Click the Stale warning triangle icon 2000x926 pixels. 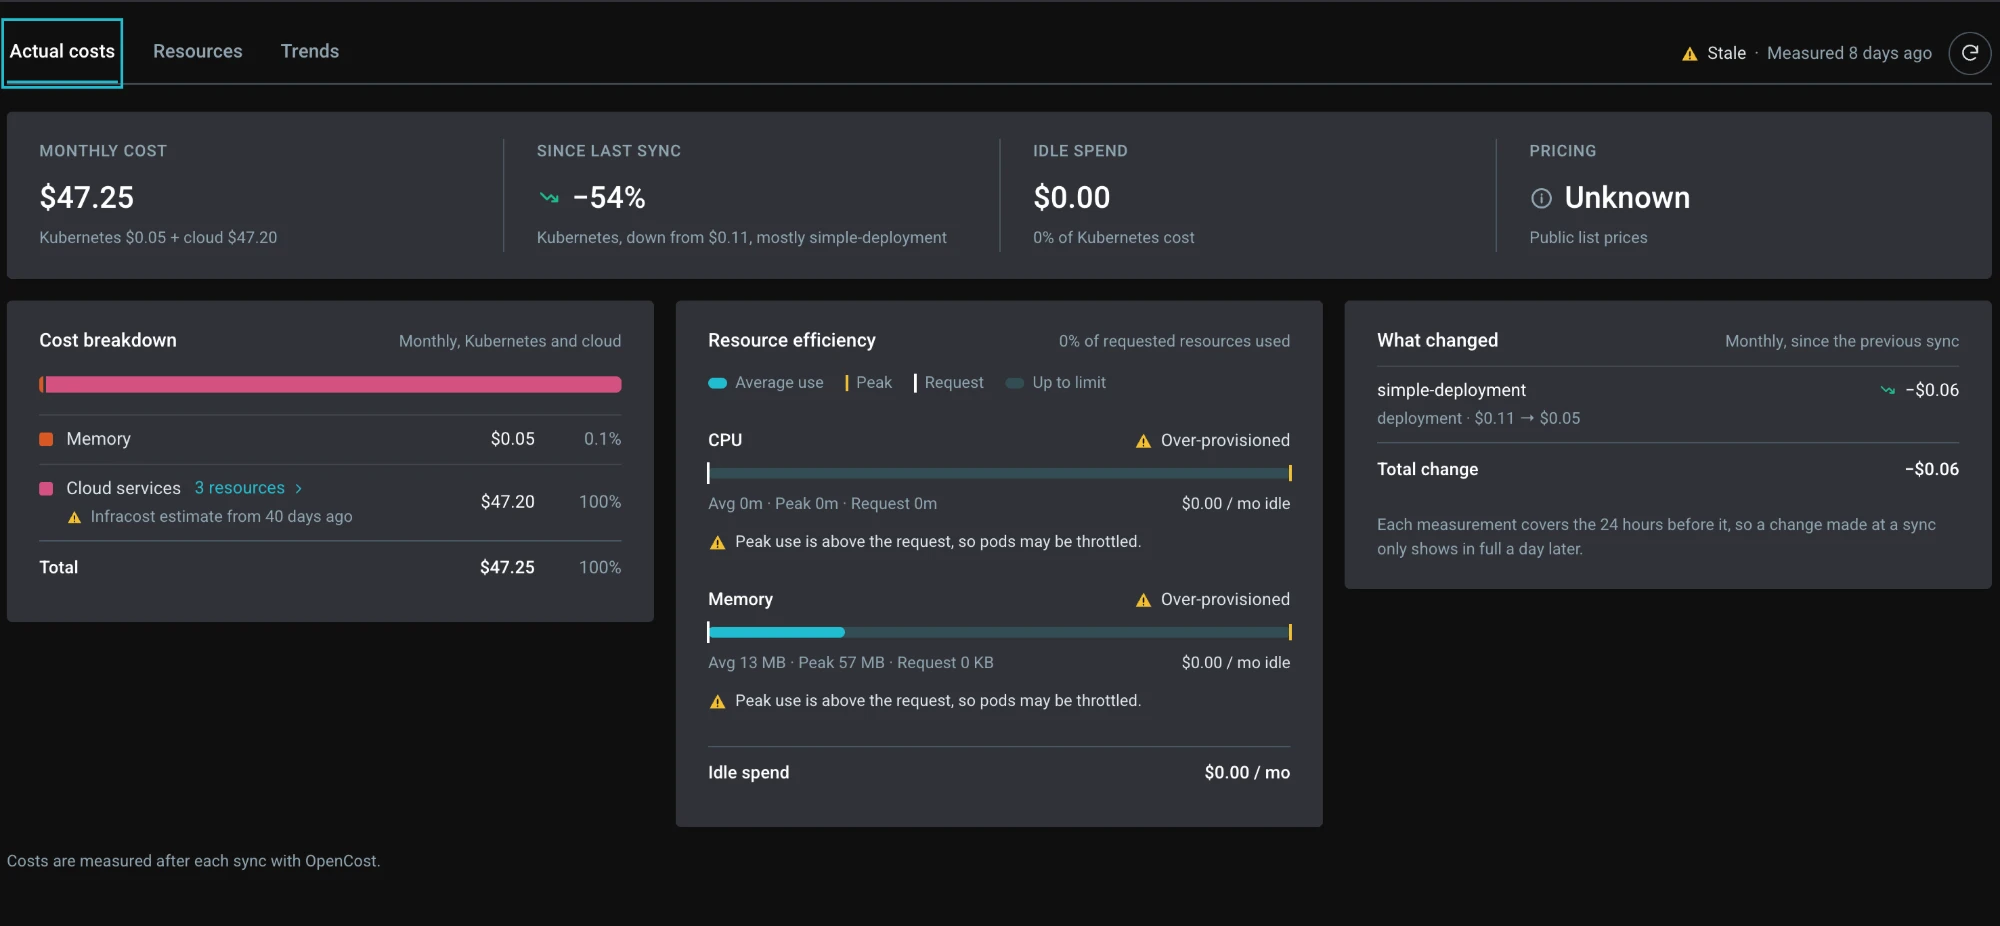coord(1690,54)
